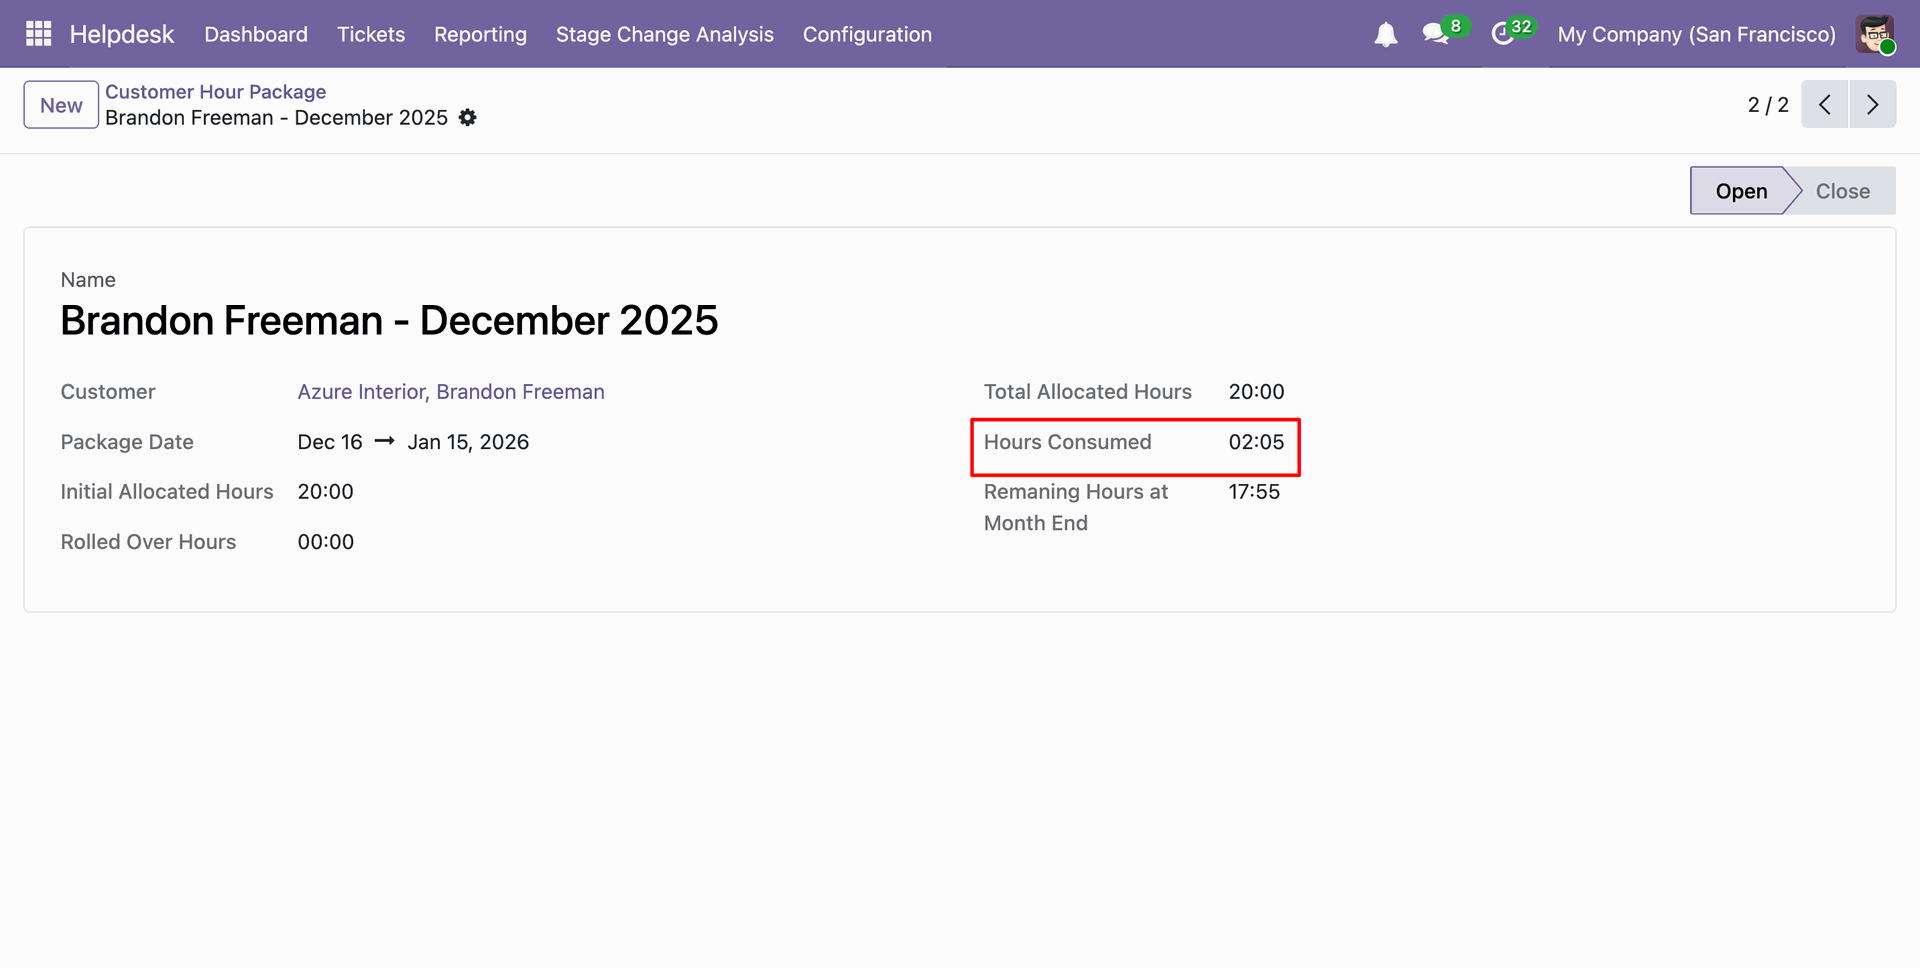Click the user avatar icon
Viewport: 1920px width, 968px height.
point(1875,34)
